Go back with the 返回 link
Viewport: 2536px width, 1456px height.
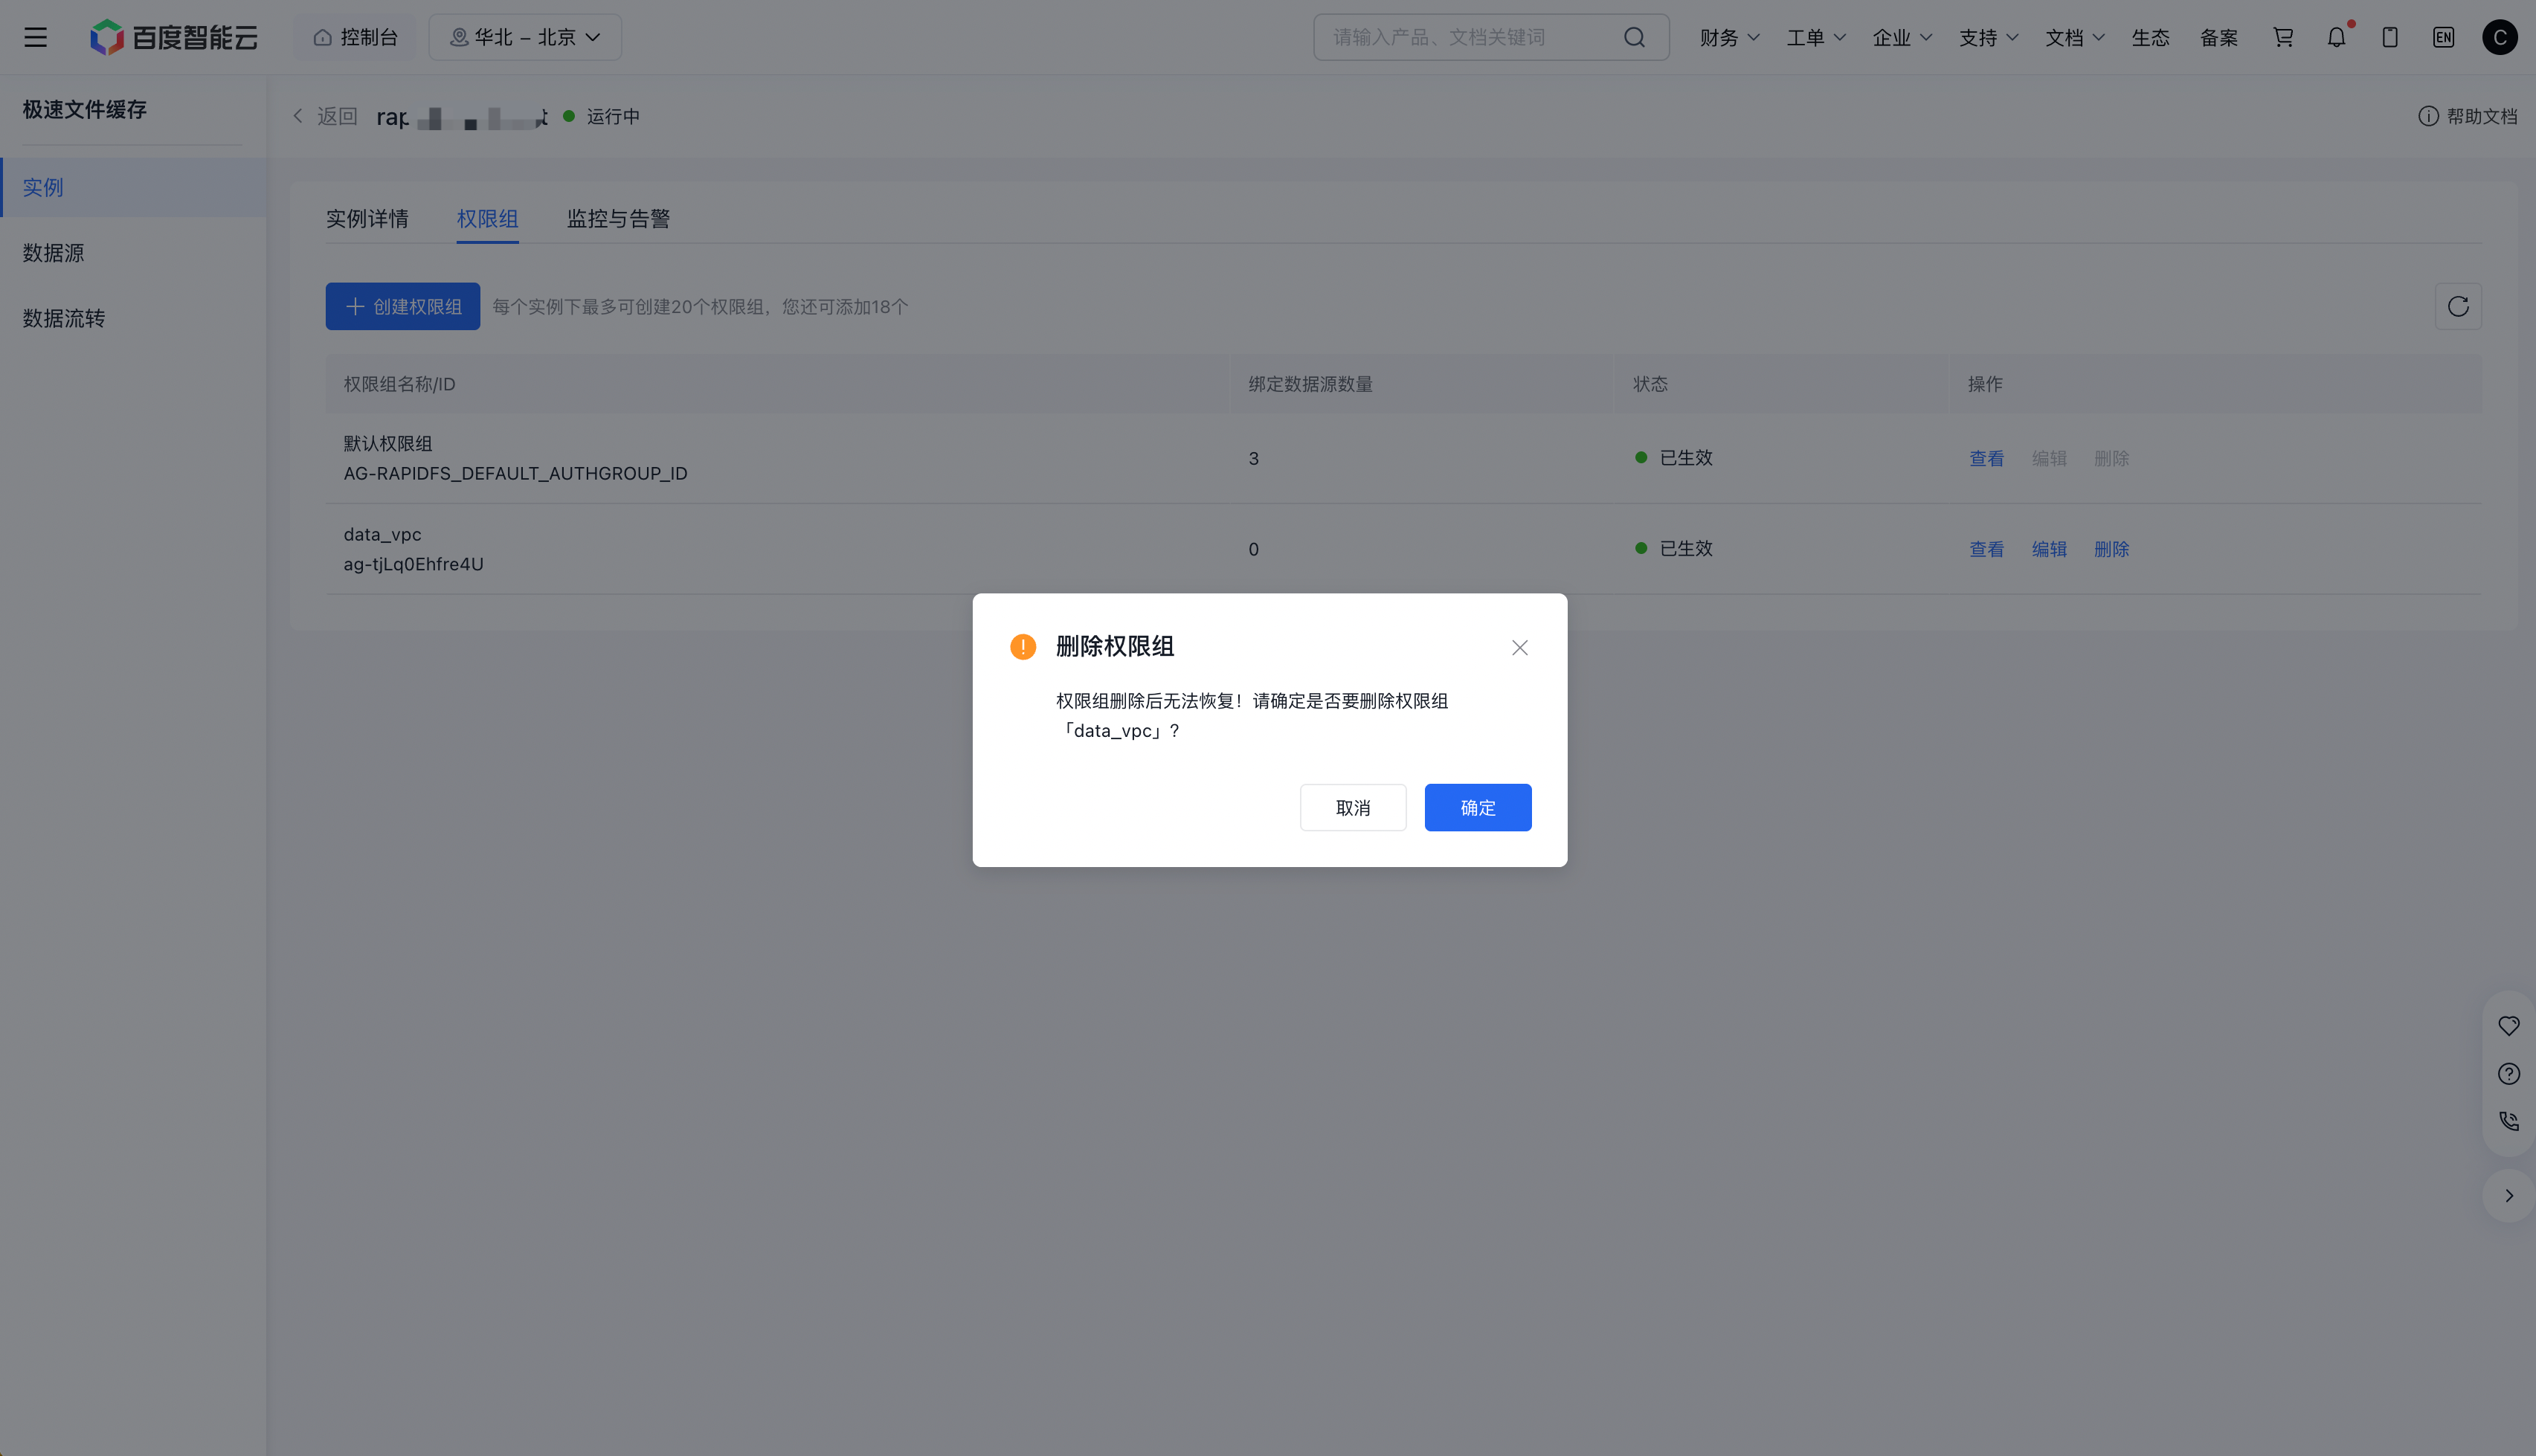(x=325, y=116)
